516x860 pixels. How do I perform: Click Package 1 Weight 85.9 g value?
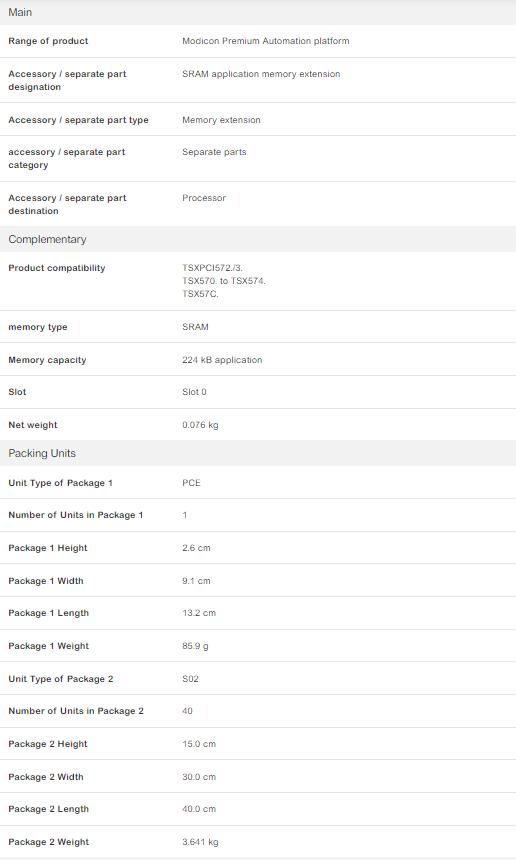[x=195, y=646]
